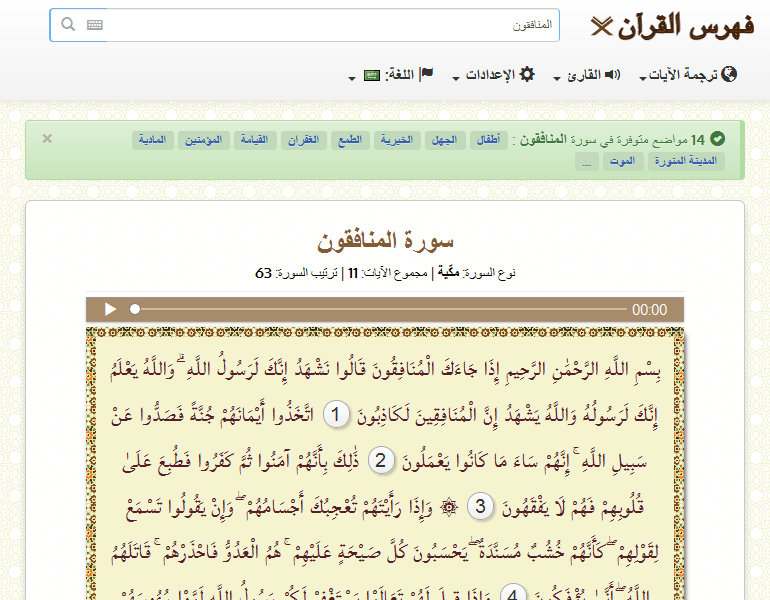The height and width of the screenshot is (600, 770).
Task: Dismiss the green topics notification
Action: point(47,139)
